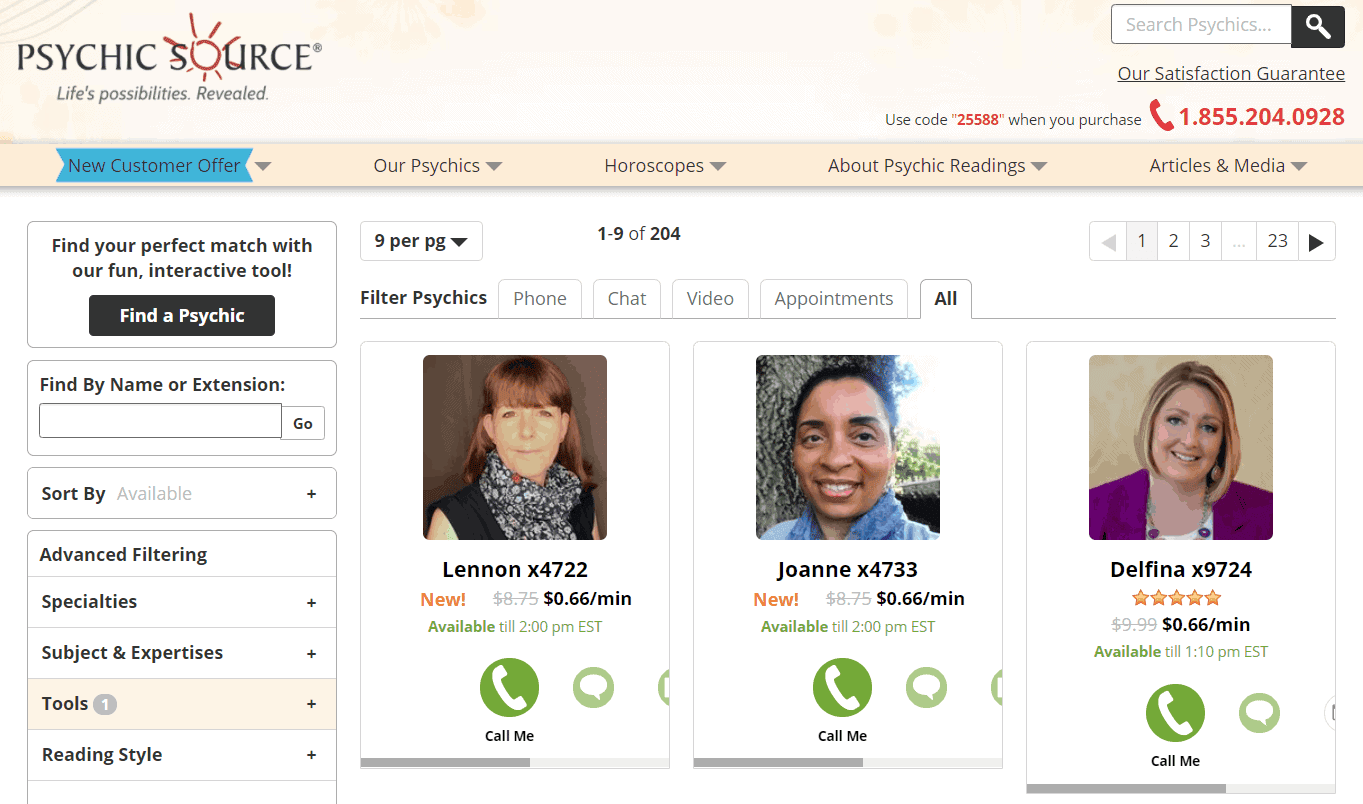
Task: Go to previous page arrow
Action: click(x=1108, y=241)
